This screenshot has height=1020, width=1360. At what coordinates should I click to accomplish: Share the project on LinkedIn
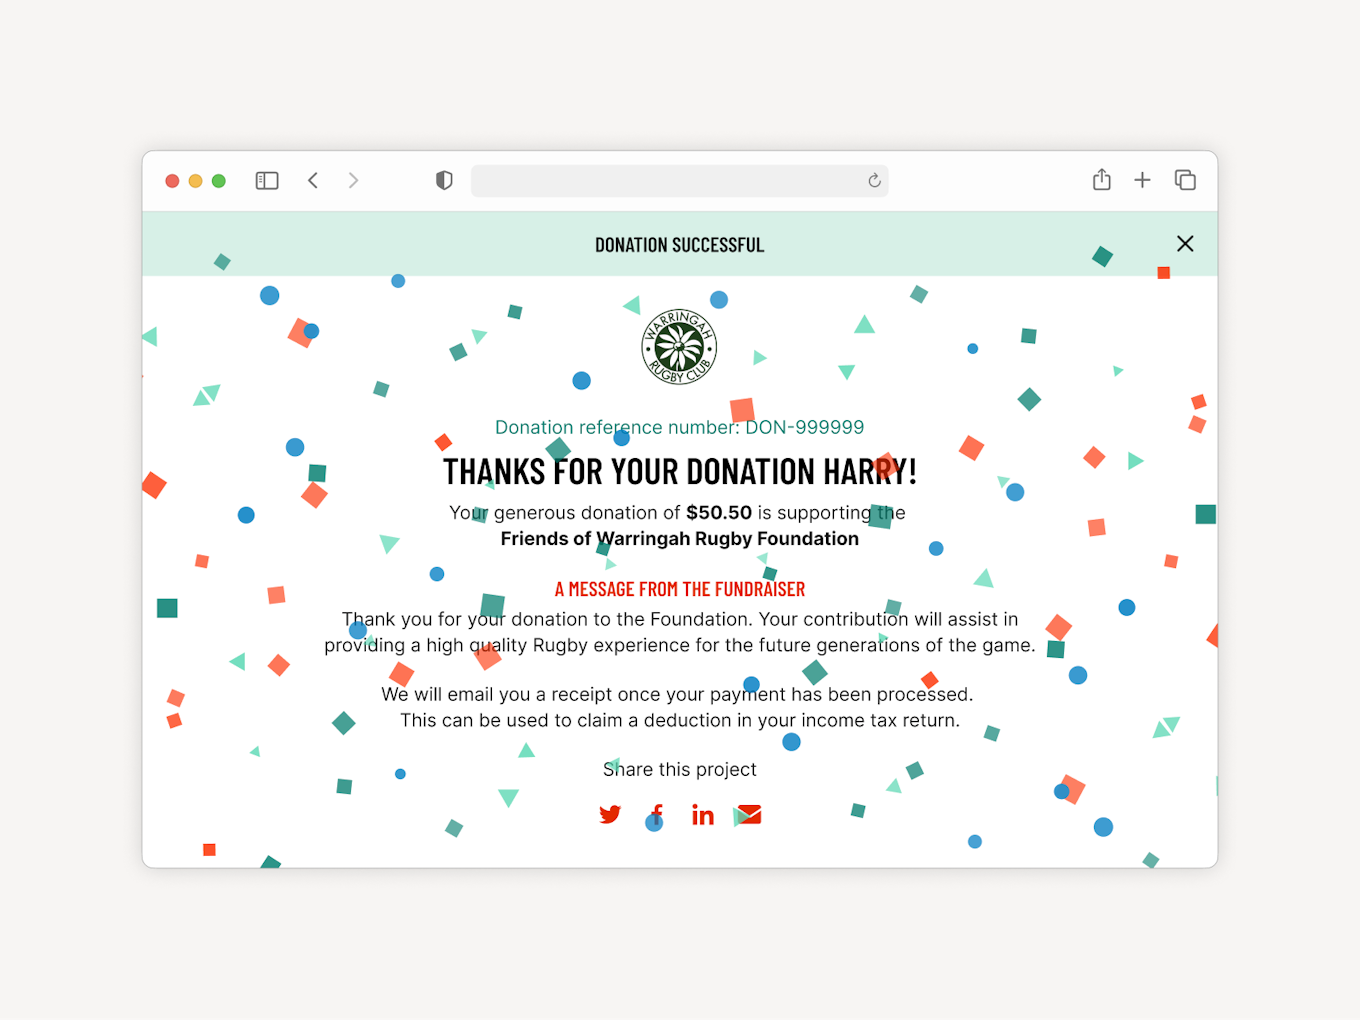tap(703, 815)
